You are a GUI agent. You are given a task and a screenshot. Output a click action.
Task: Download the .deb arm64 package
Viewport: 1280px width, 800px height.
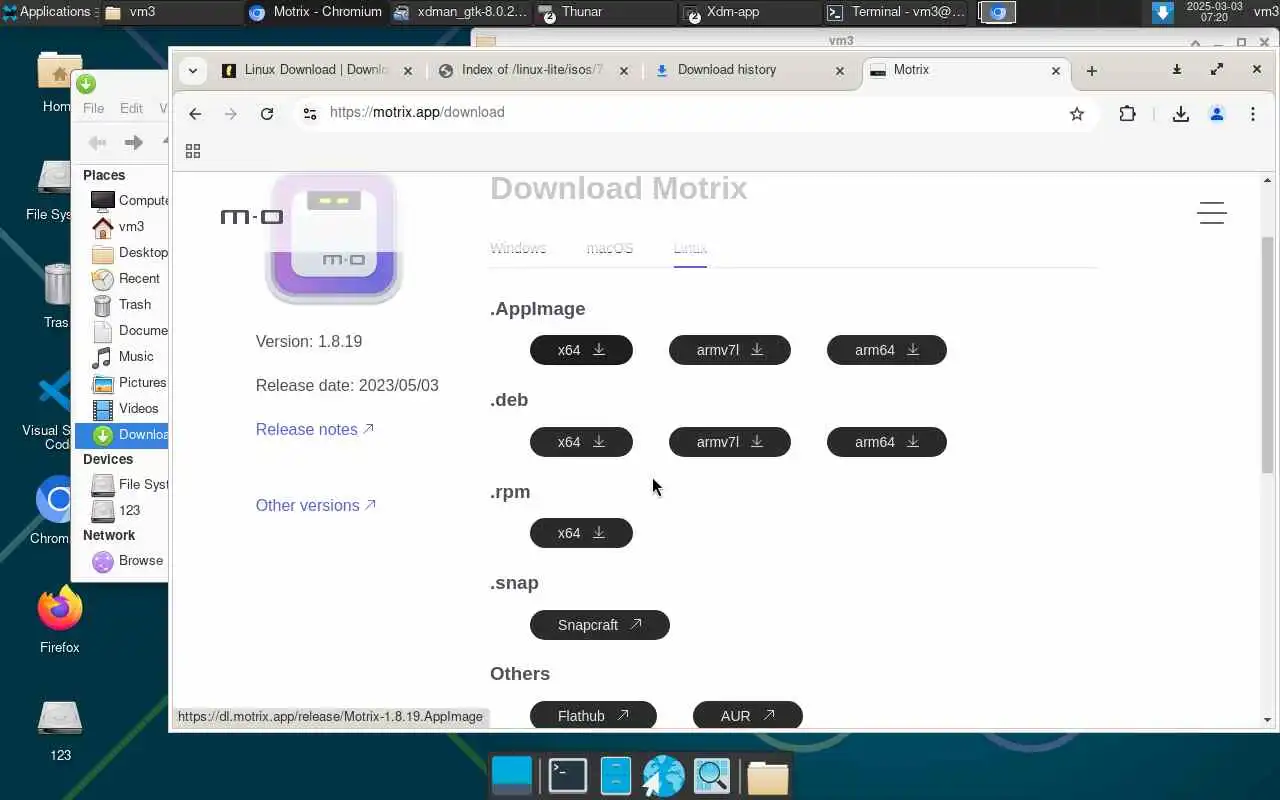click(886, 442)
